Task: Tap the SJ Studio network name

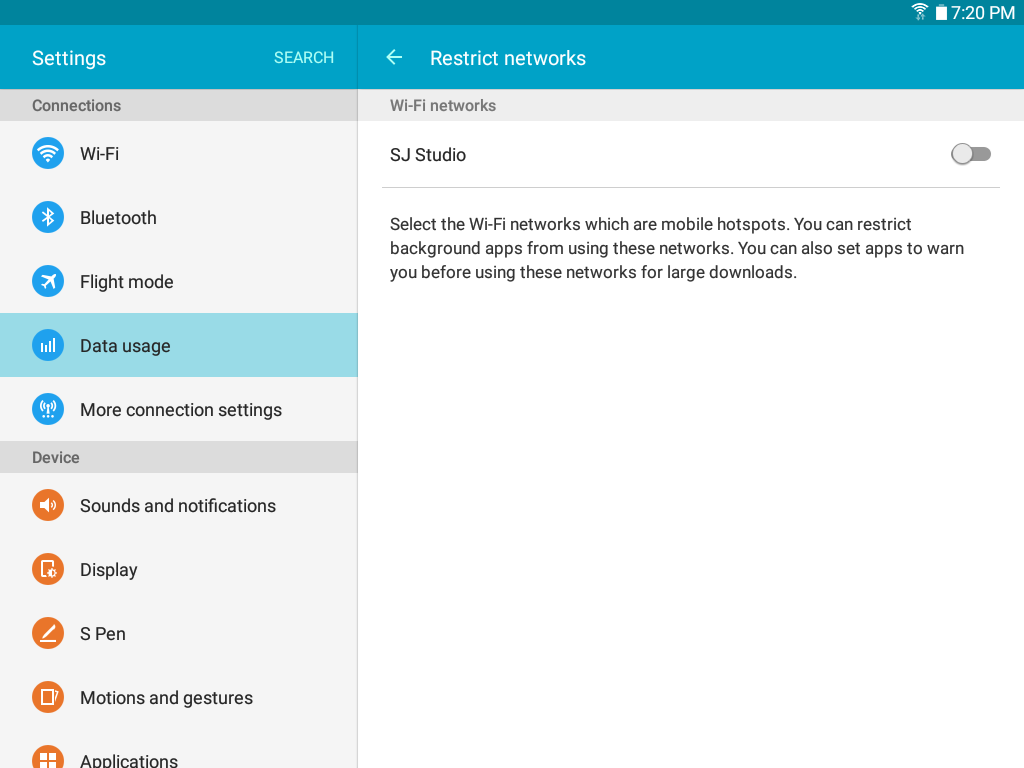Action: (428, 155)
